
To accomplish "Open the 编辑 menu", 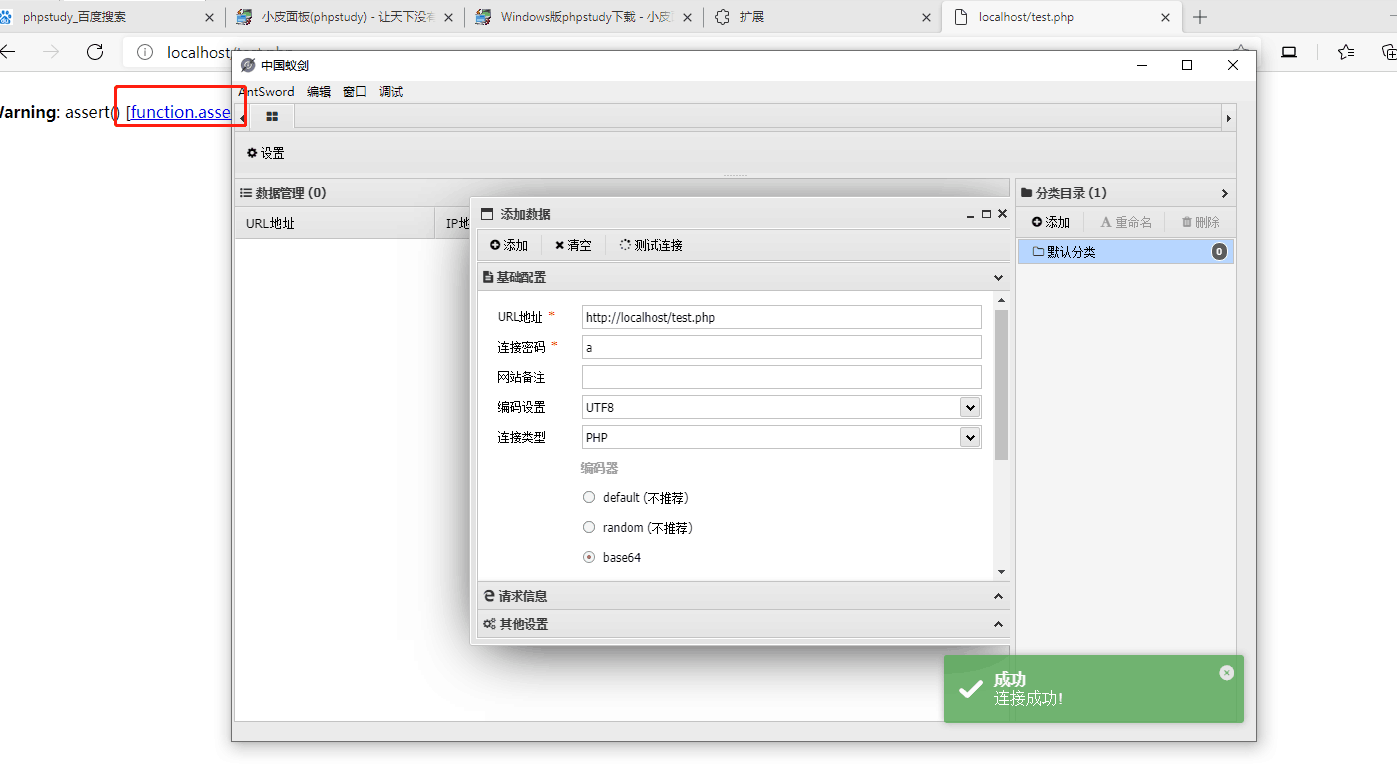I will pos(319,92).
